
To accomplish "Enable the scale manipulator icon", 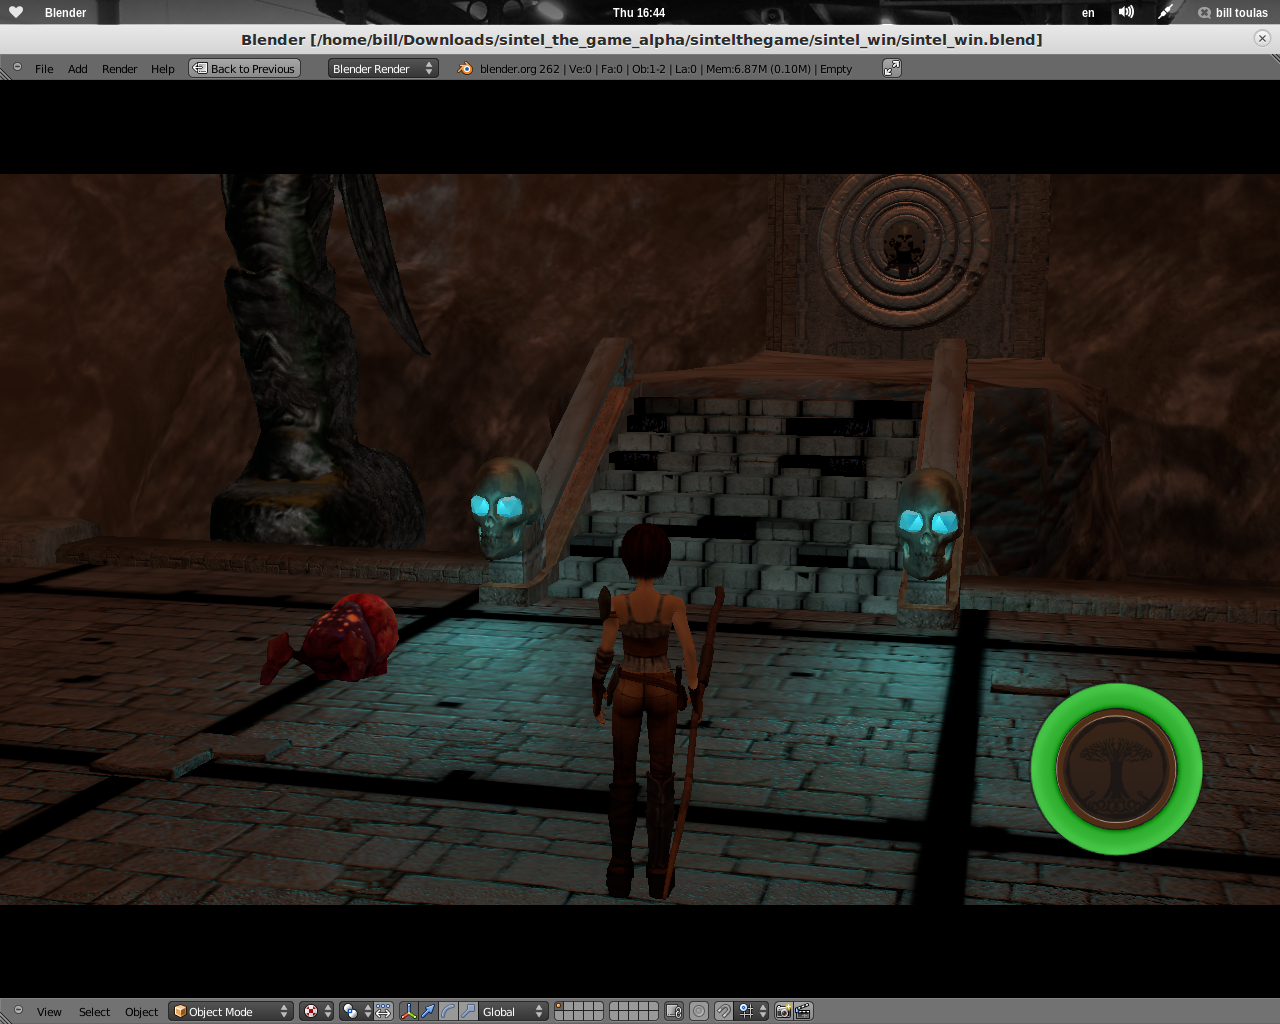I will 467,1012.
